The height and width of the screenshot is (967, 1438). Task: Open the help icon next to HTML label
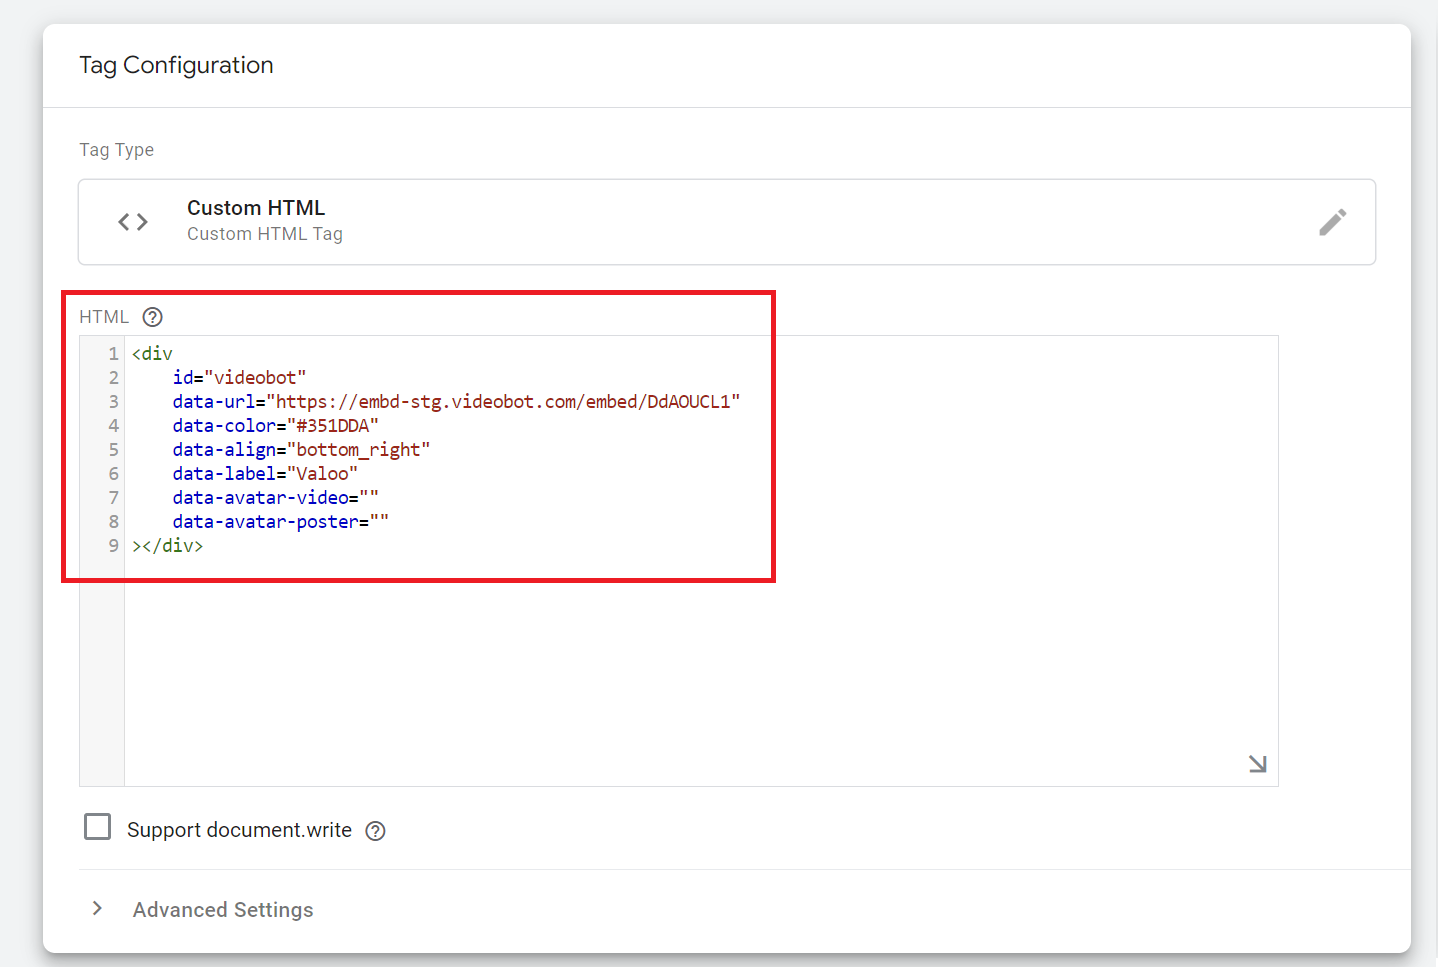[x=152, y=317]
